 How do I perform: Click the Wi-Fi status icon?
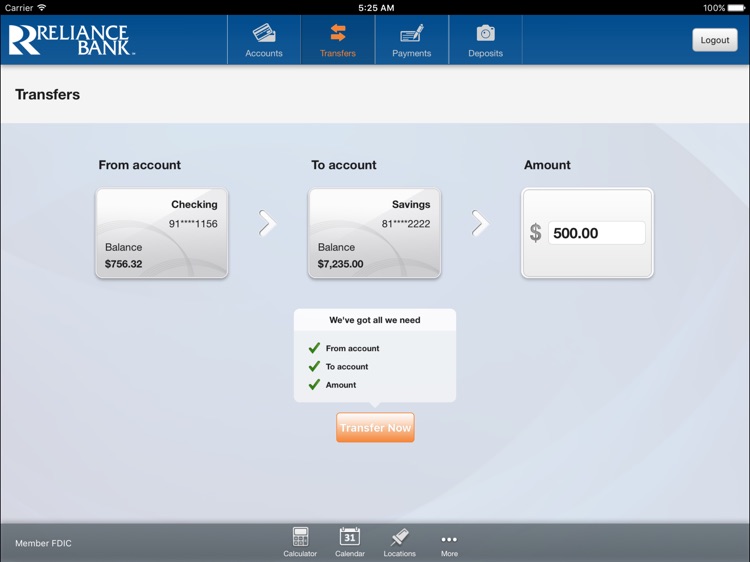click(42, 8)
